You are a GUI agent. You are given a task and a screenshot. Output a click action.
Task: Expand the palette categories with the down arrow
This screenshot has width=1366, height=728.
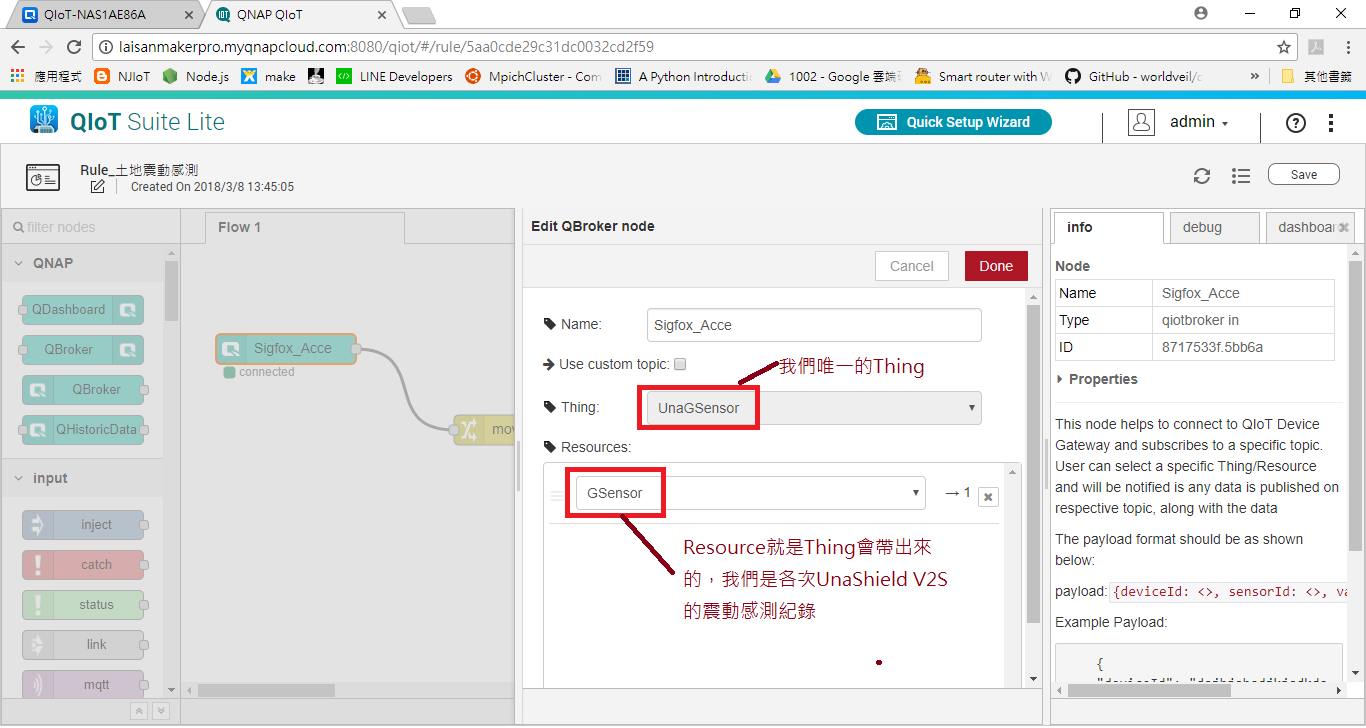tap(160, 711)
